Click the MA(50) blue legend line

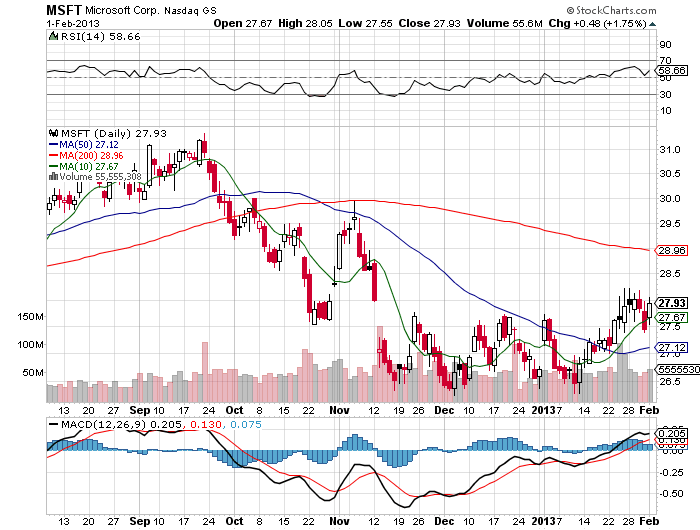53,145
